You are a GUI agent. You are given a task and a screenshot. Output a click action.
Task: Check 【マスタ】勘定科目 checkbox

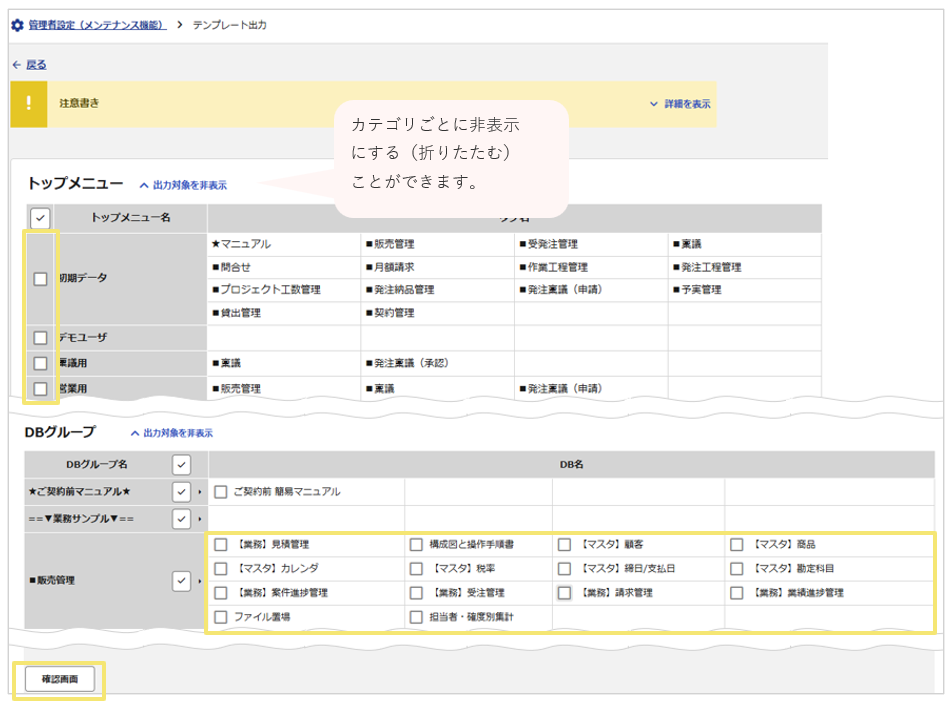pos(737,569)
